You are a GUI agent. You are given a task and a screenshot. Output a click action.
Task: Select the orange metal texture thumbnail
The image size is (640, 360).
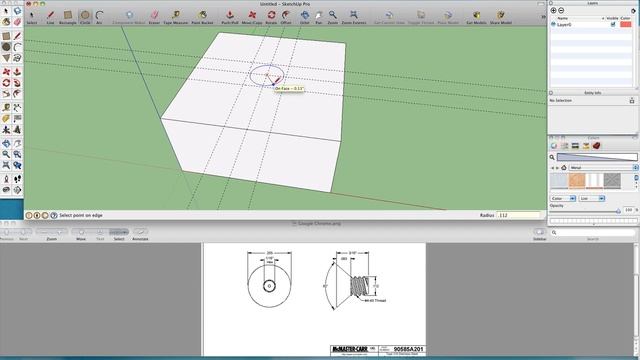577,181
